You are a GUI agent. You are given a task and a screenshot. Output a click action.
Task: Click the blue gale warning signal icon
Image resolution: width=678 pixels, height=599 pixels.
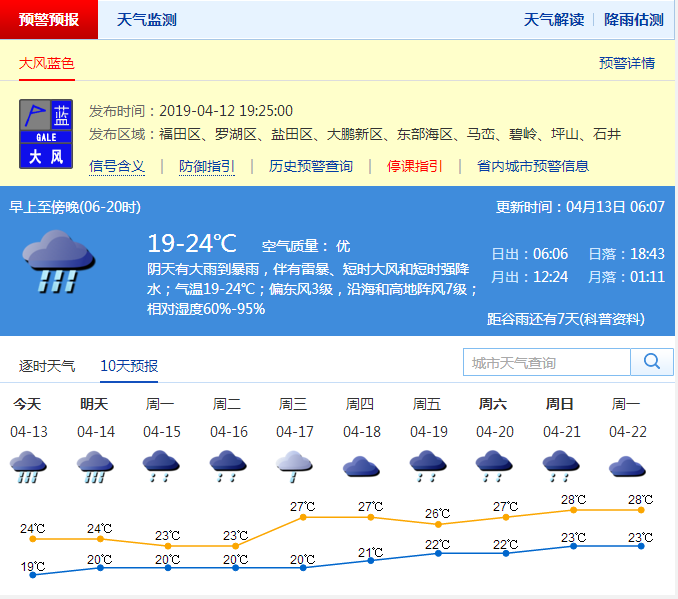[x=46, y=133]
